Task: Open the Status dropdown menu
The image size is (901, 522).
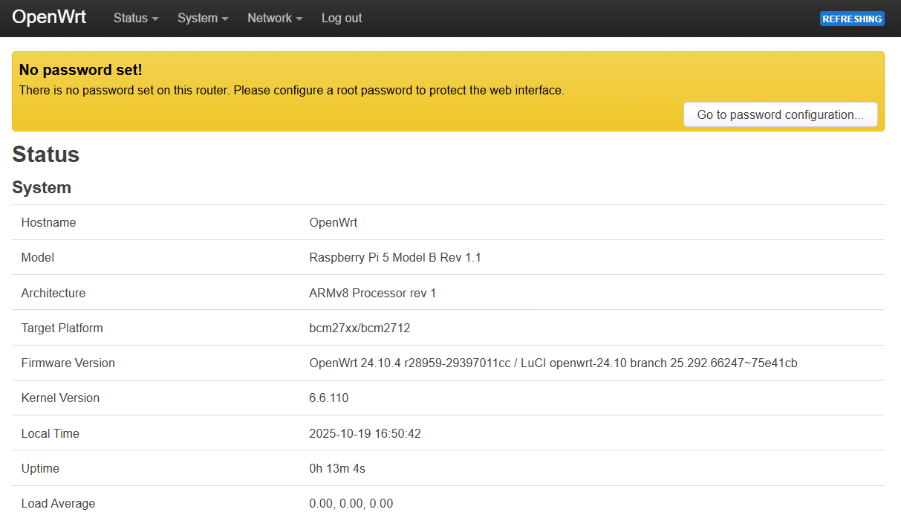Action: coord(136,18)
